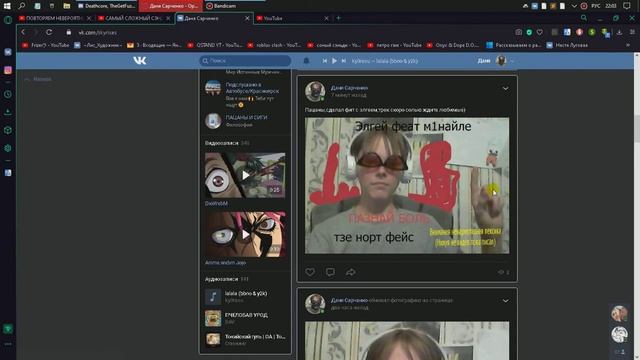Screen dimensions: 640x360
Task: Open author name on the photo update post
Action: coord(349,300)
